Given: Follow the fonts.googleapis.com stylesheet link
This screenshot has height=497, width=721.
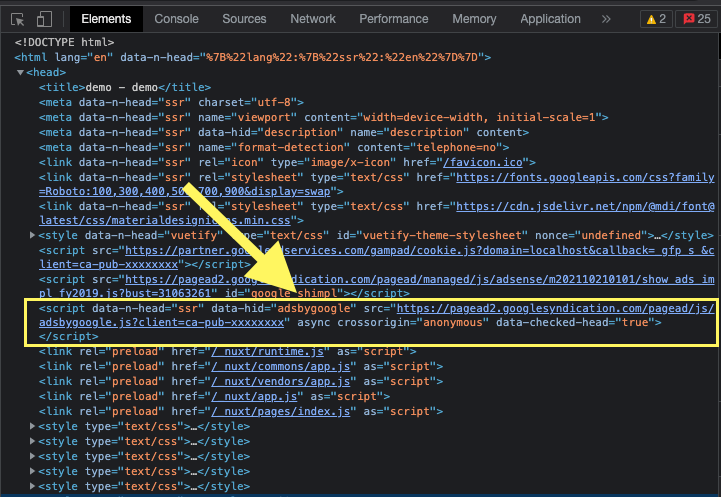Looking at the screenshot, I should tap(585, 177).
